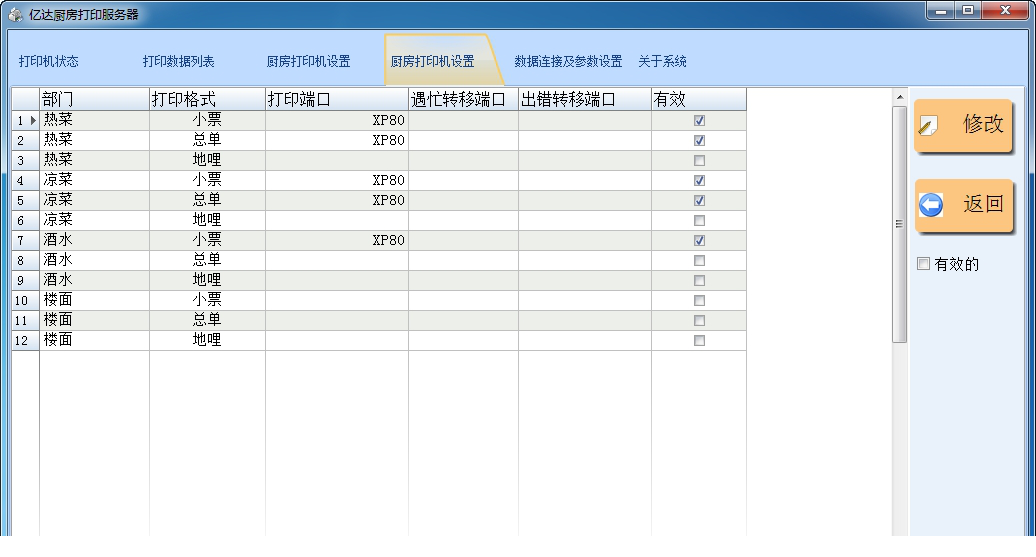1036x557 pixels.
Task: Click the 打印端口 column header
Action: 337,99
